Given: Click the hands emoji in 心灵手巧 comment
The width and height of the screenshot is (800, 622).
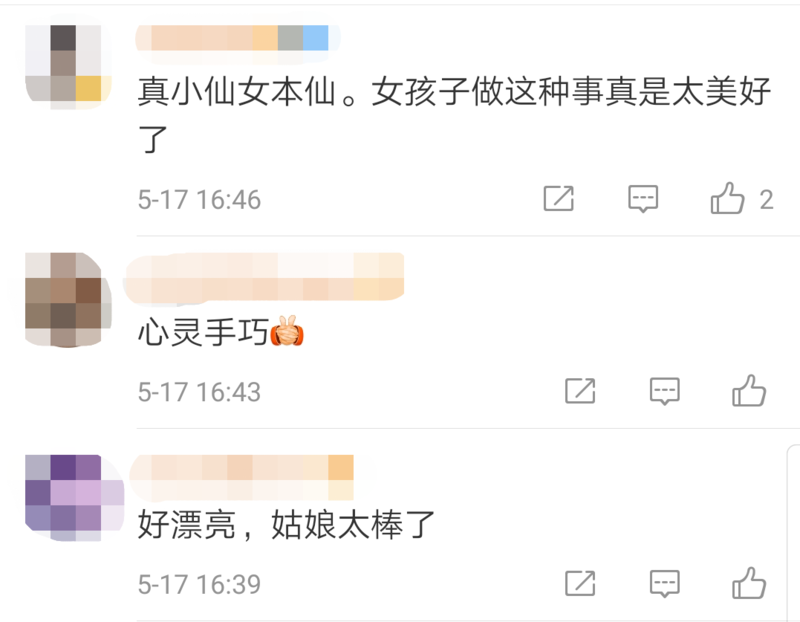Looking at the screenshot, I should (287, 331).
